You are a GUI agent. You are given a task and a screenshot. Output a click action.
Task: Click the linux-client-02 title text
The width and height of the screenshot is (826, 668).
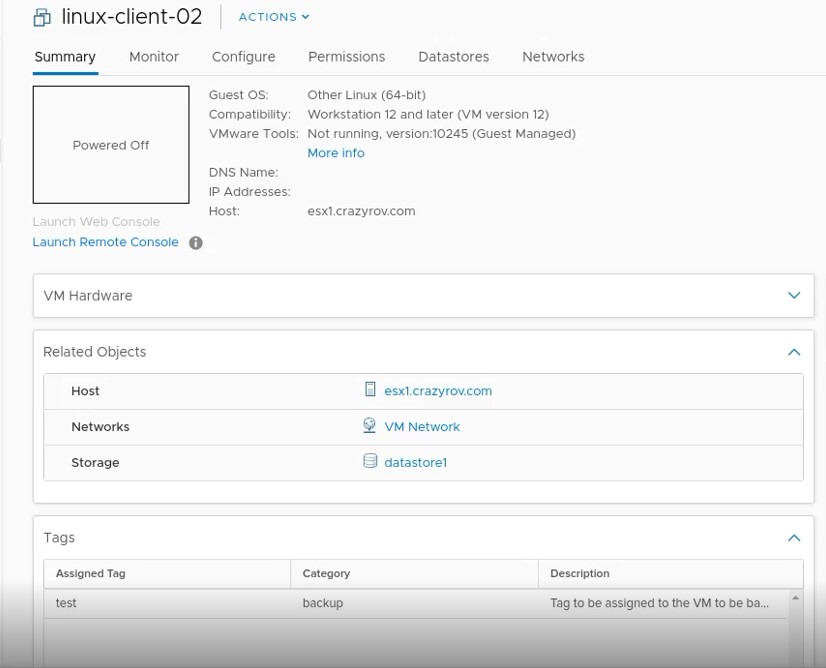[x=132, y=17]
